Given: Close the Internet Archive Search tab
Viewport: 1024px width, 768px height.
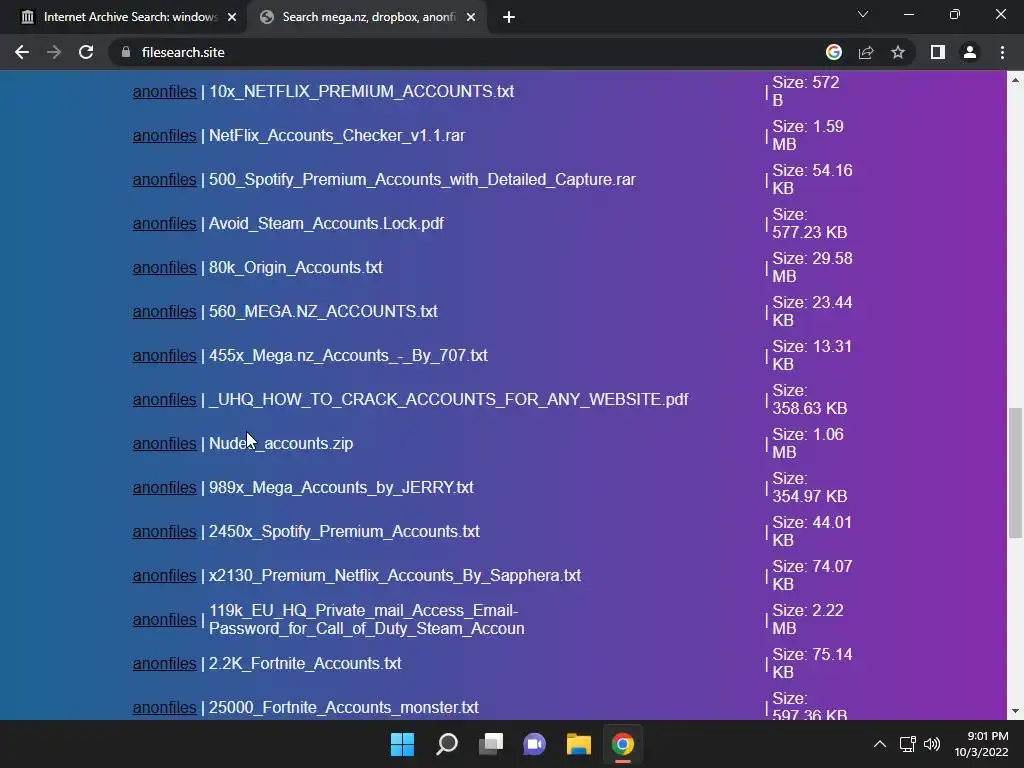Looking at the screenshot, I should tap(232, 17).
